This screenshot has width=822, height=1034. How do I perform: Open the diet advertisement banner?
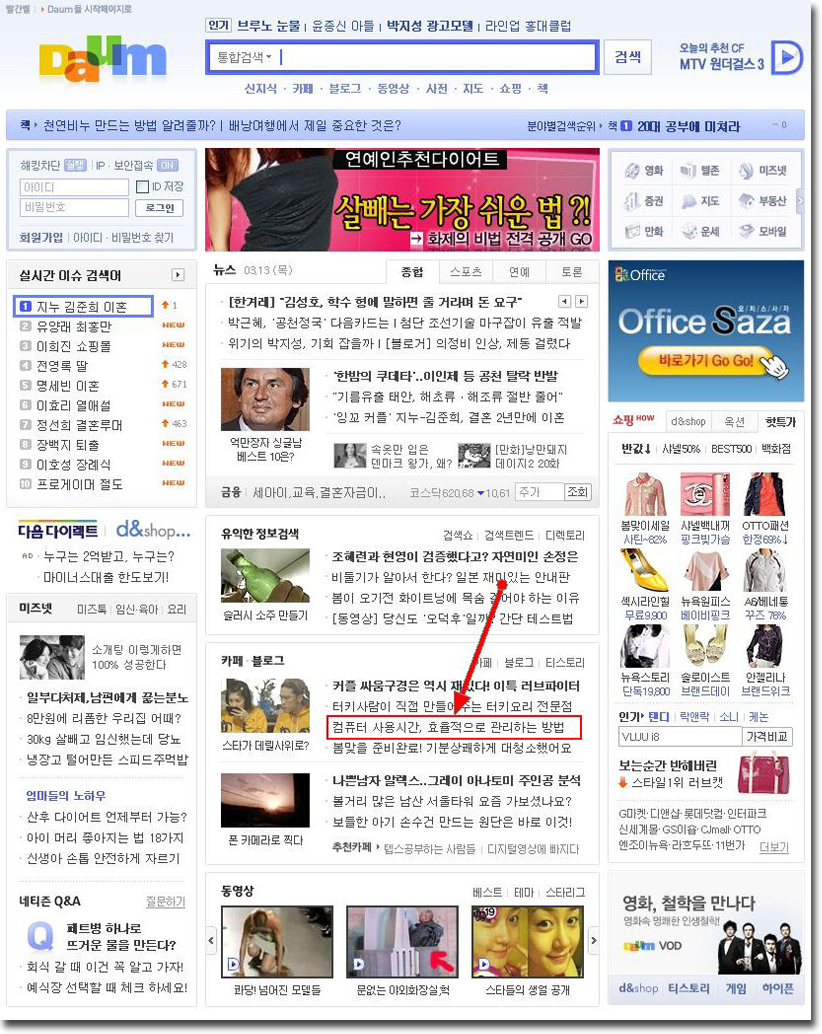coord(402,200)
